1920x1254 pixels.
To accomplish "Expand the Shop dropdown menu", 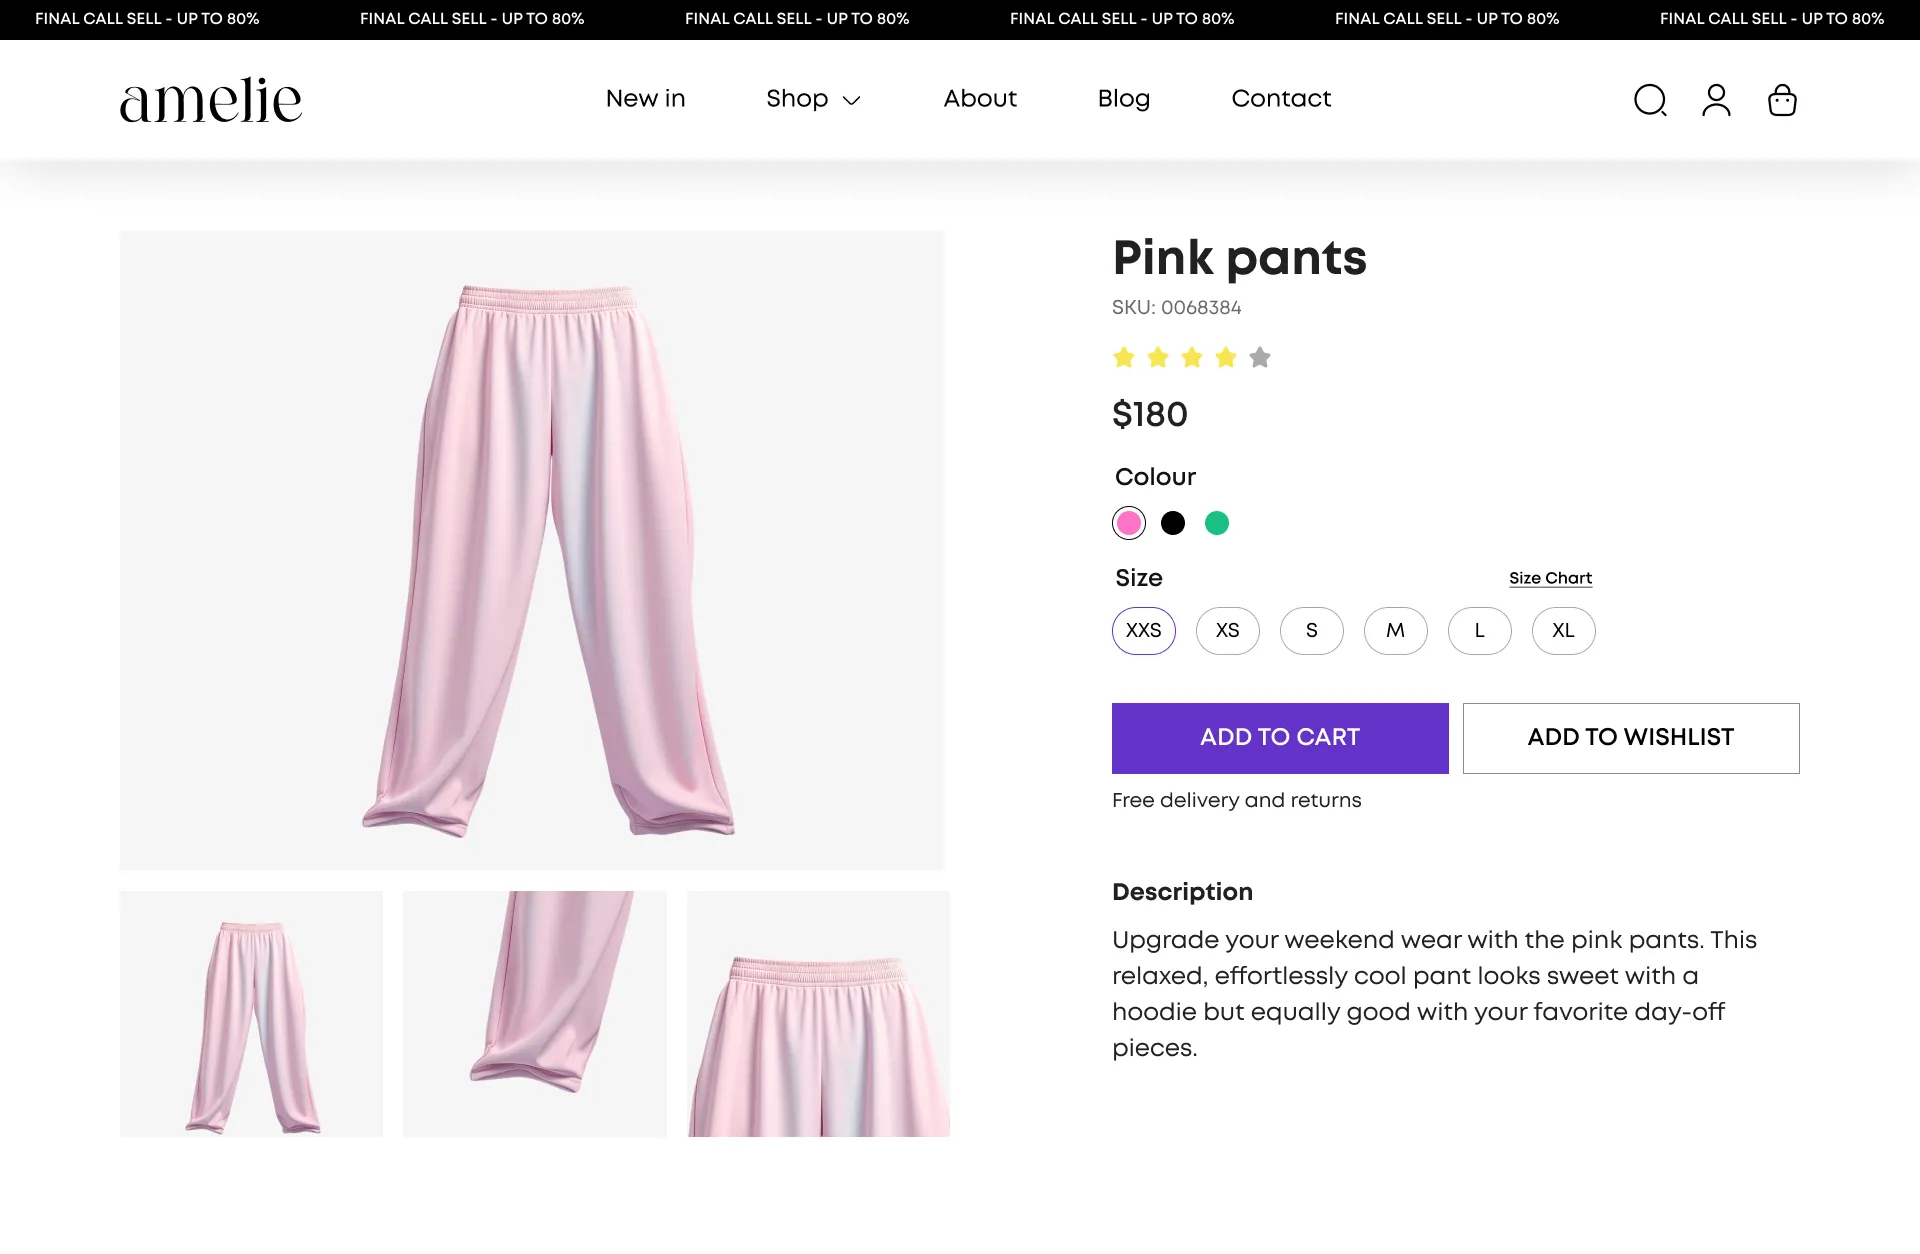I will click(x=813, y=99).
